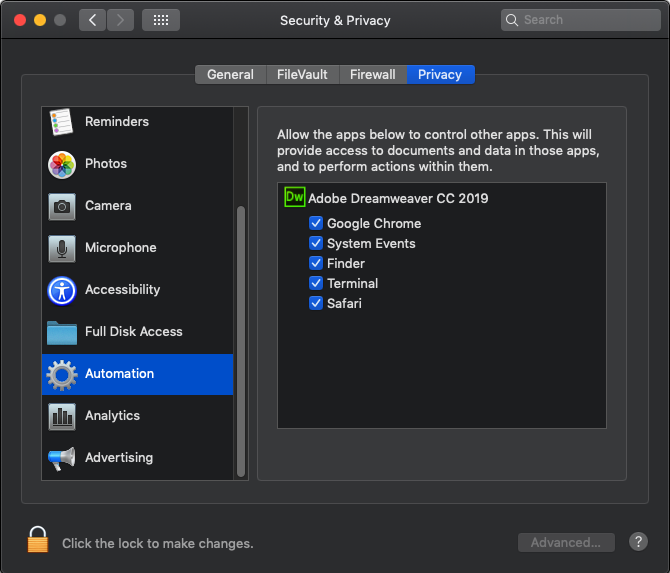The image size is (670, 573).
Task: Click the back arrow in toolbar
Action: tap(92, 20)
